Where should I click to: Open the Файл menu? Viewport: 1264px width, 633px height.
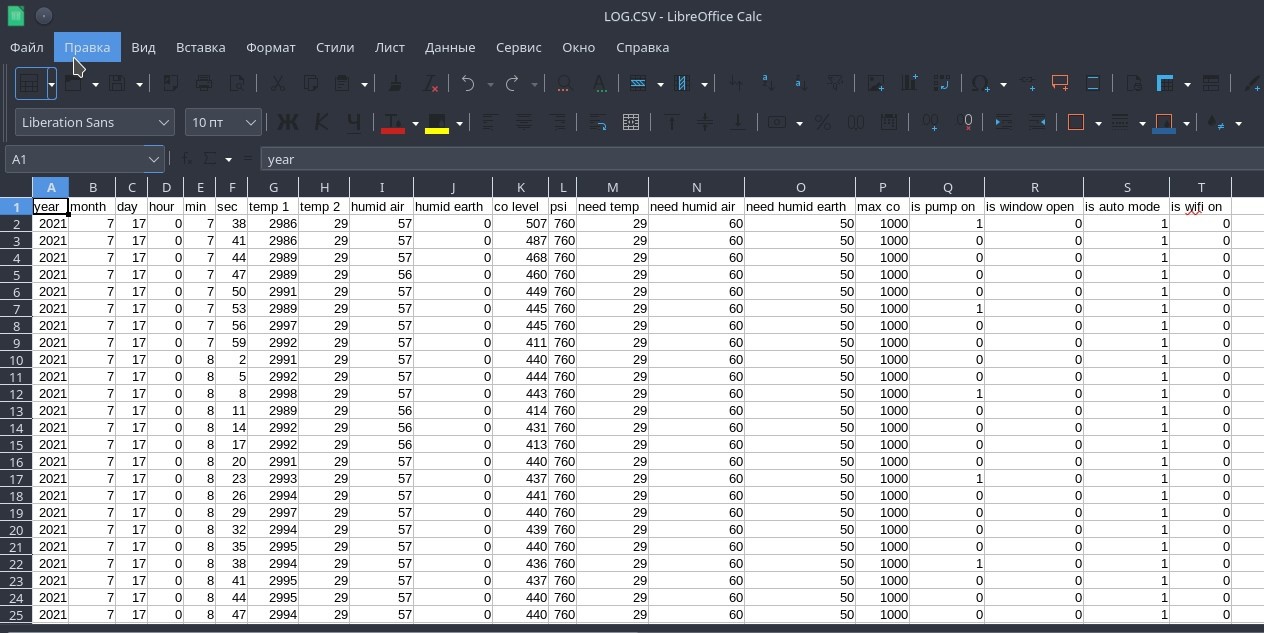coord(27,47)
